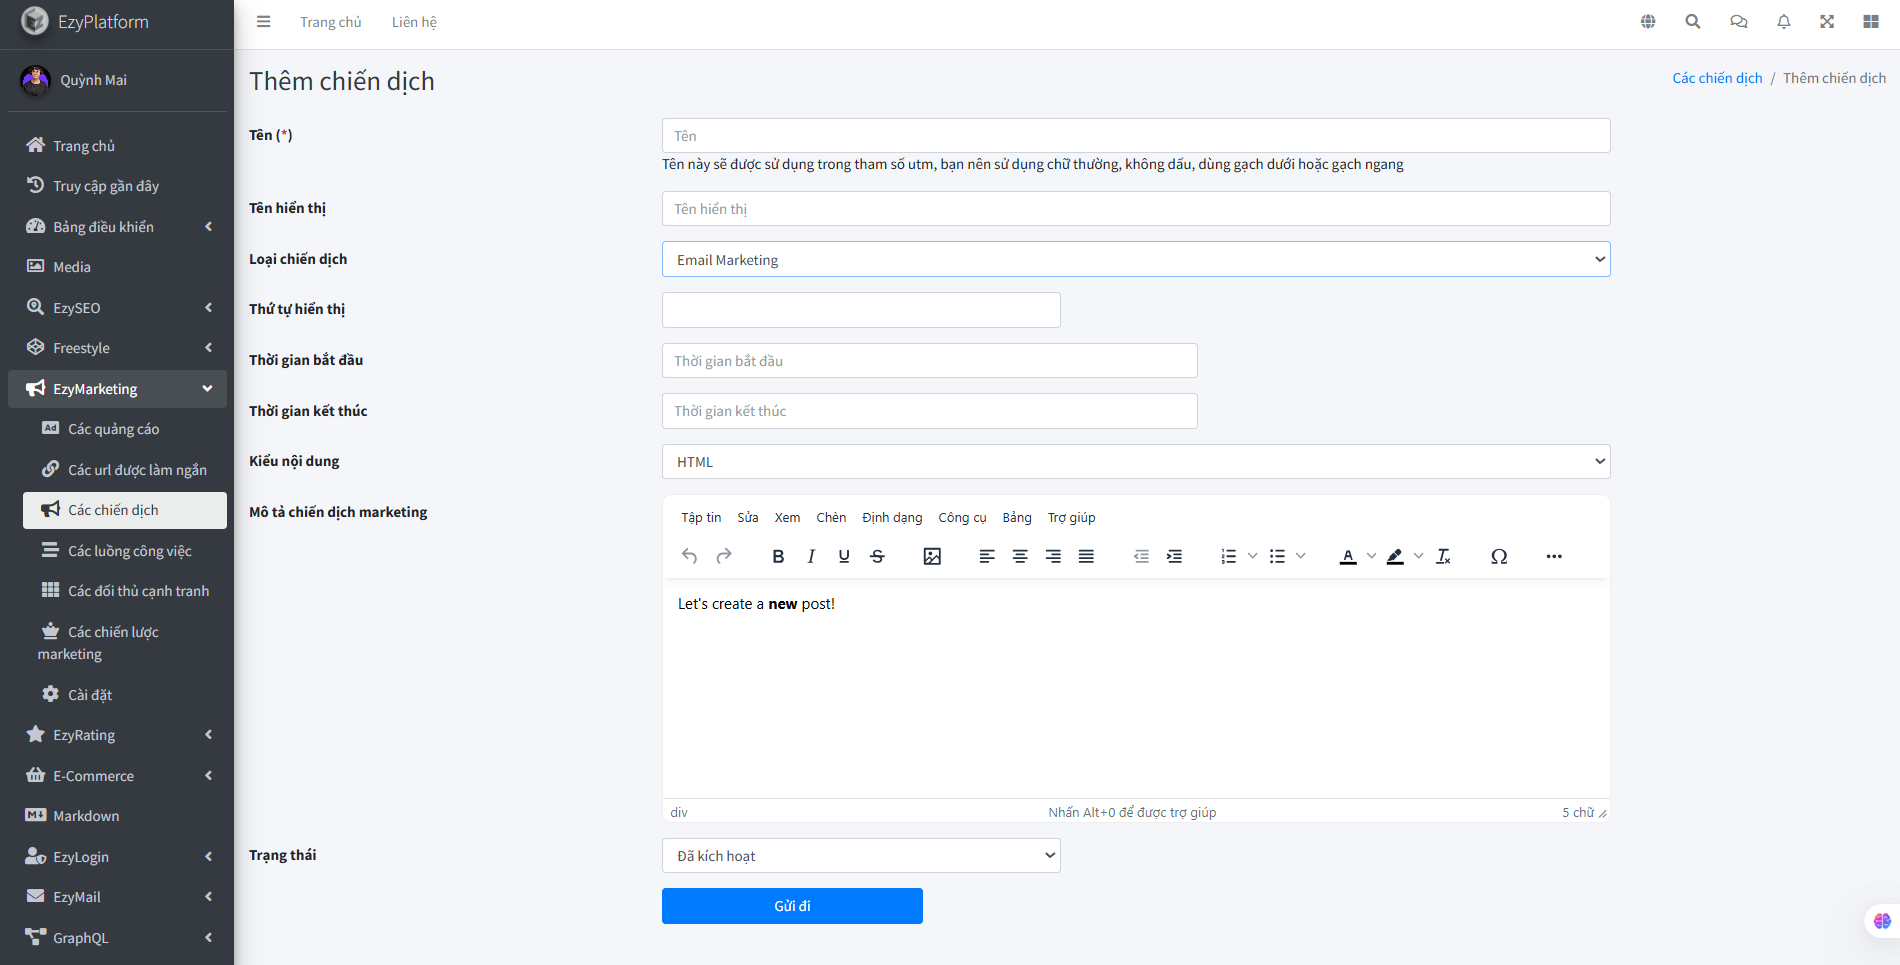Toggle sidebar with the hamburger menu icon
The image size is (1900, 965).
point(263,22)
